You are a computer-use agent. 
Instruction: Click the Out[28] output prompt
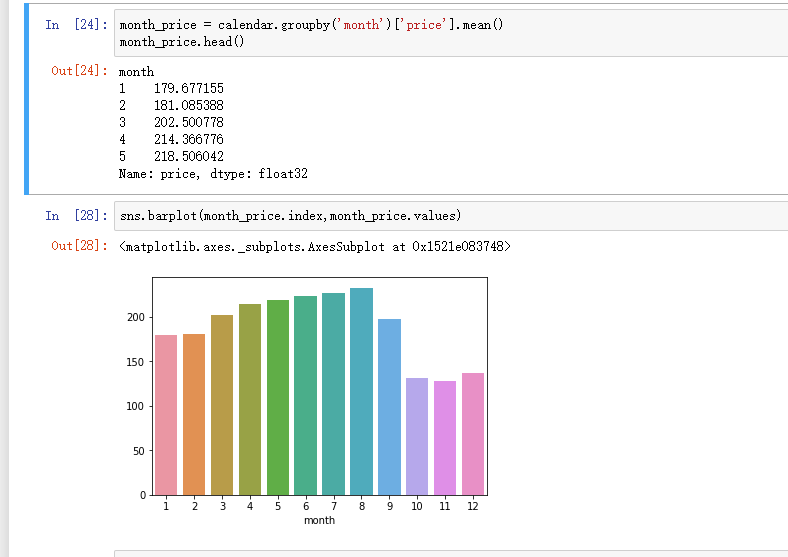point(79,246)
